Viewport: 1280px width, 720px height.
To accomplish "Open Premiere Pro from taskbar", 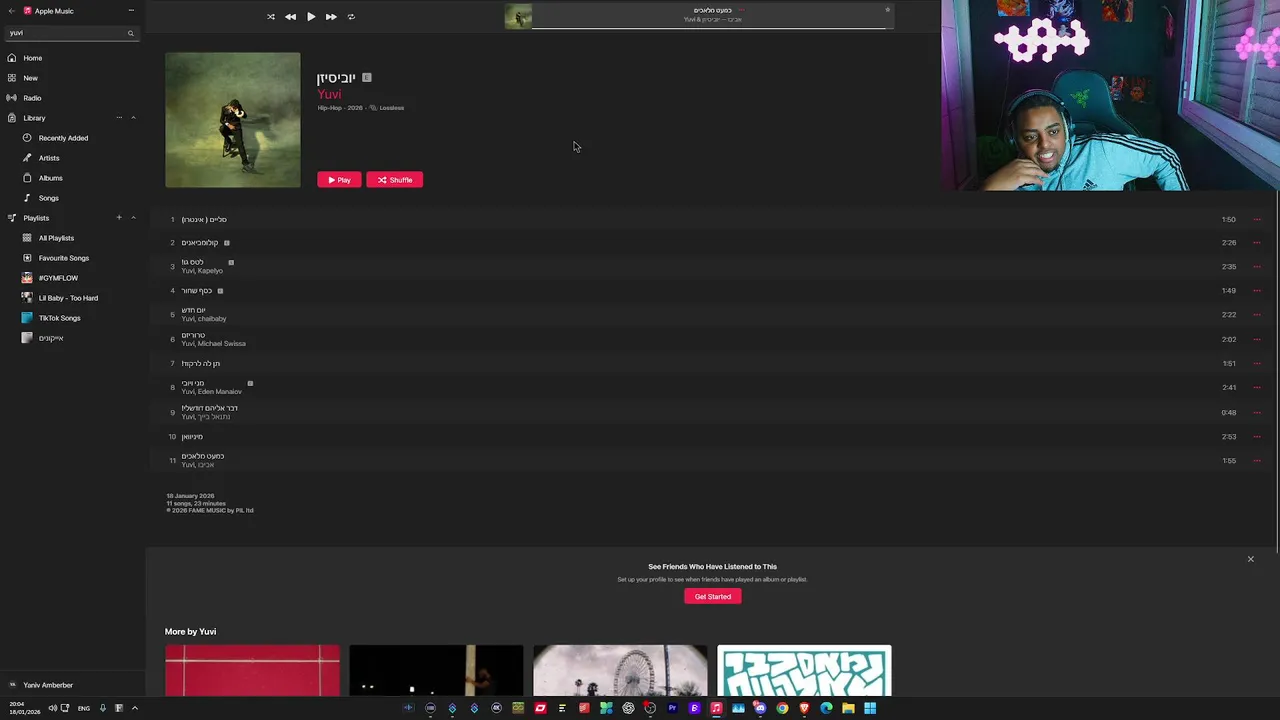I will pos(672,708).
